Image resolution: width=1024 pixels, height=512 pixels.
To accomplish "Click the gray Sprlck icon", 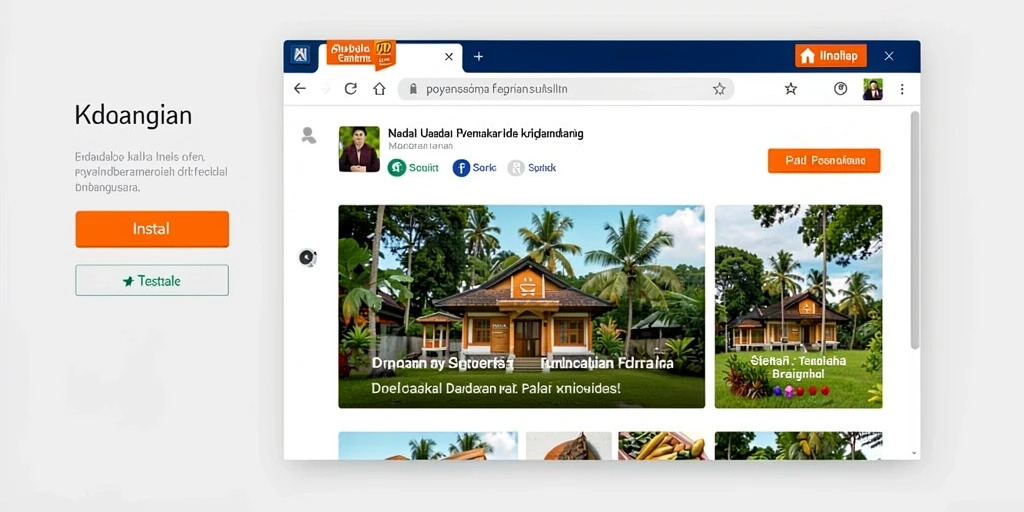I will (x=516, y=168).
